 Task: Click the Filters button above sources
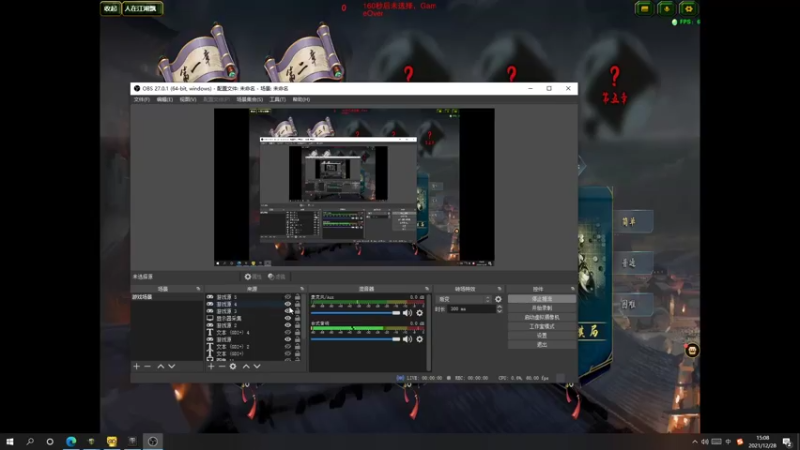(x=277, y=277)
